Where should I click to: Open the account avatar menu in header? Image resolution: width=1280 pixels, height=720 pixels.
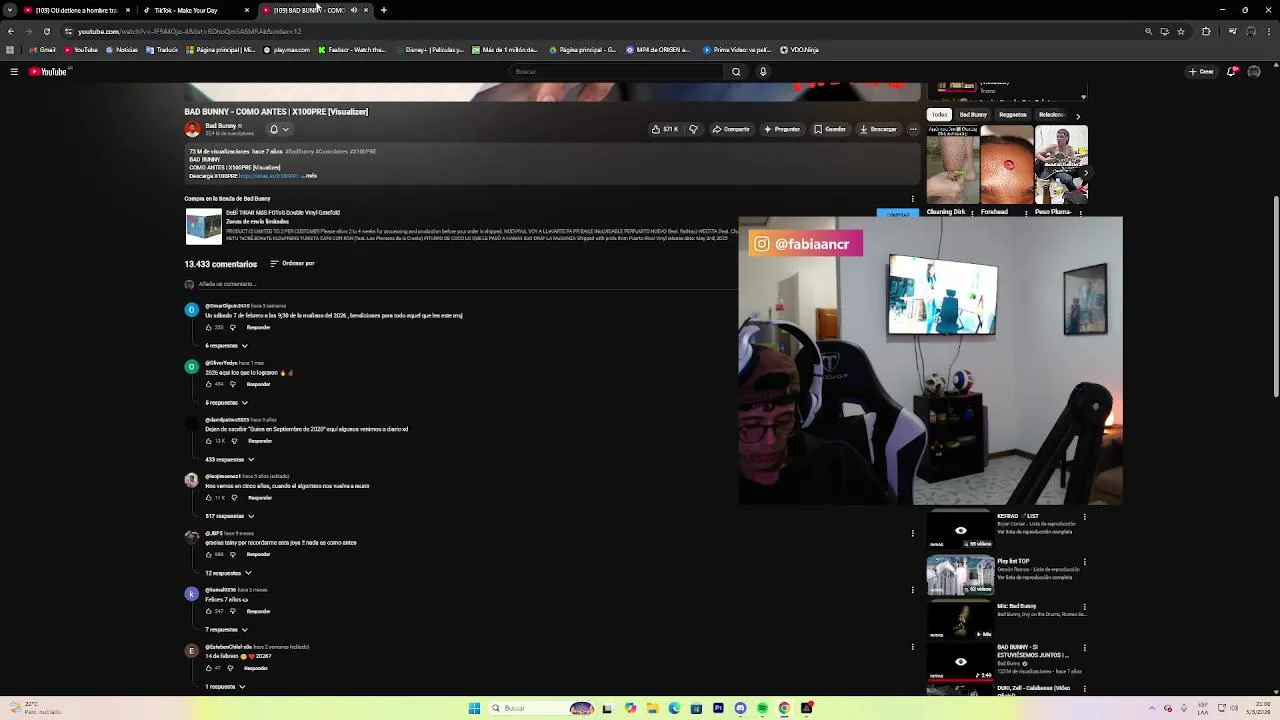click(x=1254, y=72)
